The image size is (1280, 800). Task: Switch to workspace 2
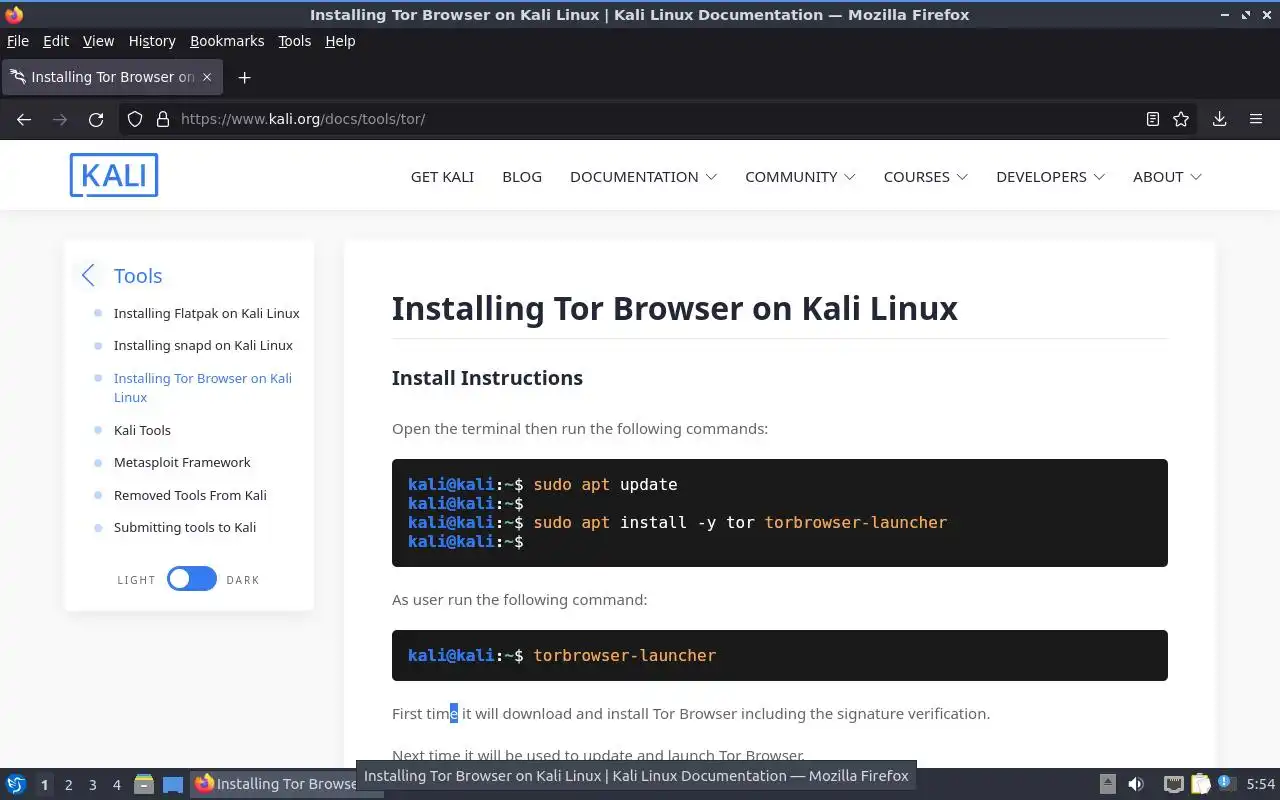click(68, 785)
